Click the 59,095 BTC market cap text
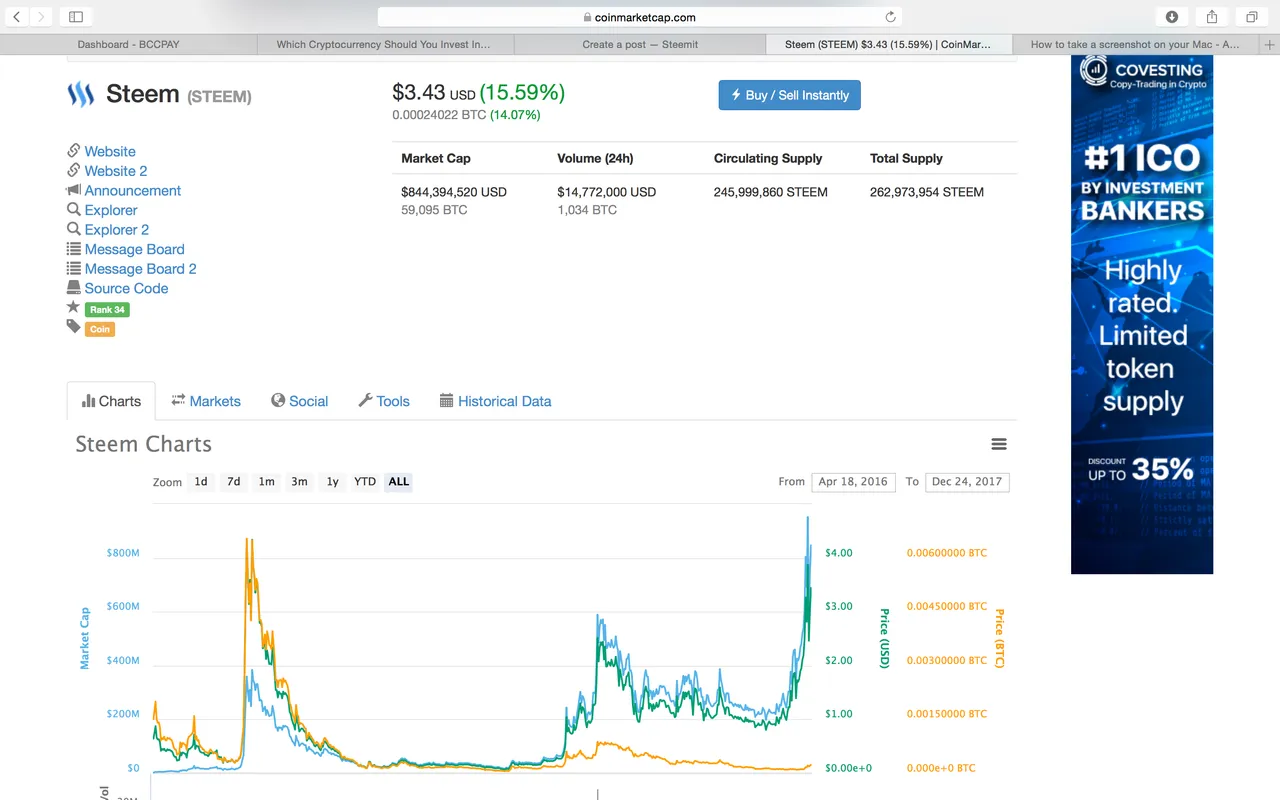The width and height of the screenshot is (1280, 800). tap(434, 210)
